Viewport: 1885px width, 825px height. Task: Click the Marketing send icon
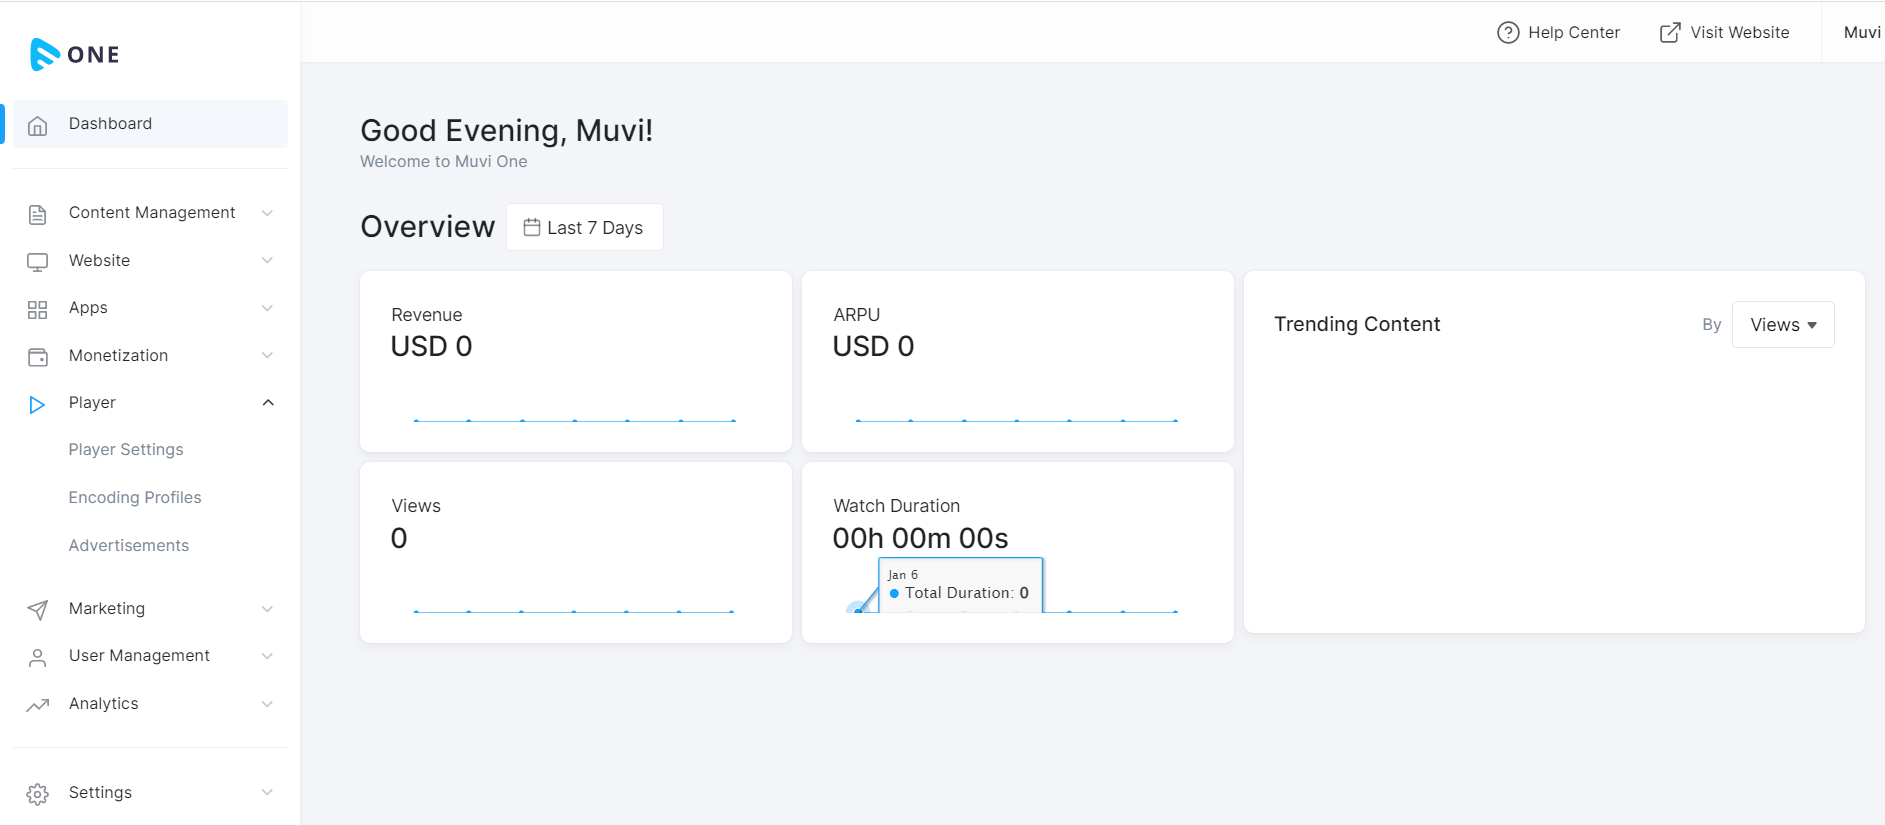click(37, 609)
